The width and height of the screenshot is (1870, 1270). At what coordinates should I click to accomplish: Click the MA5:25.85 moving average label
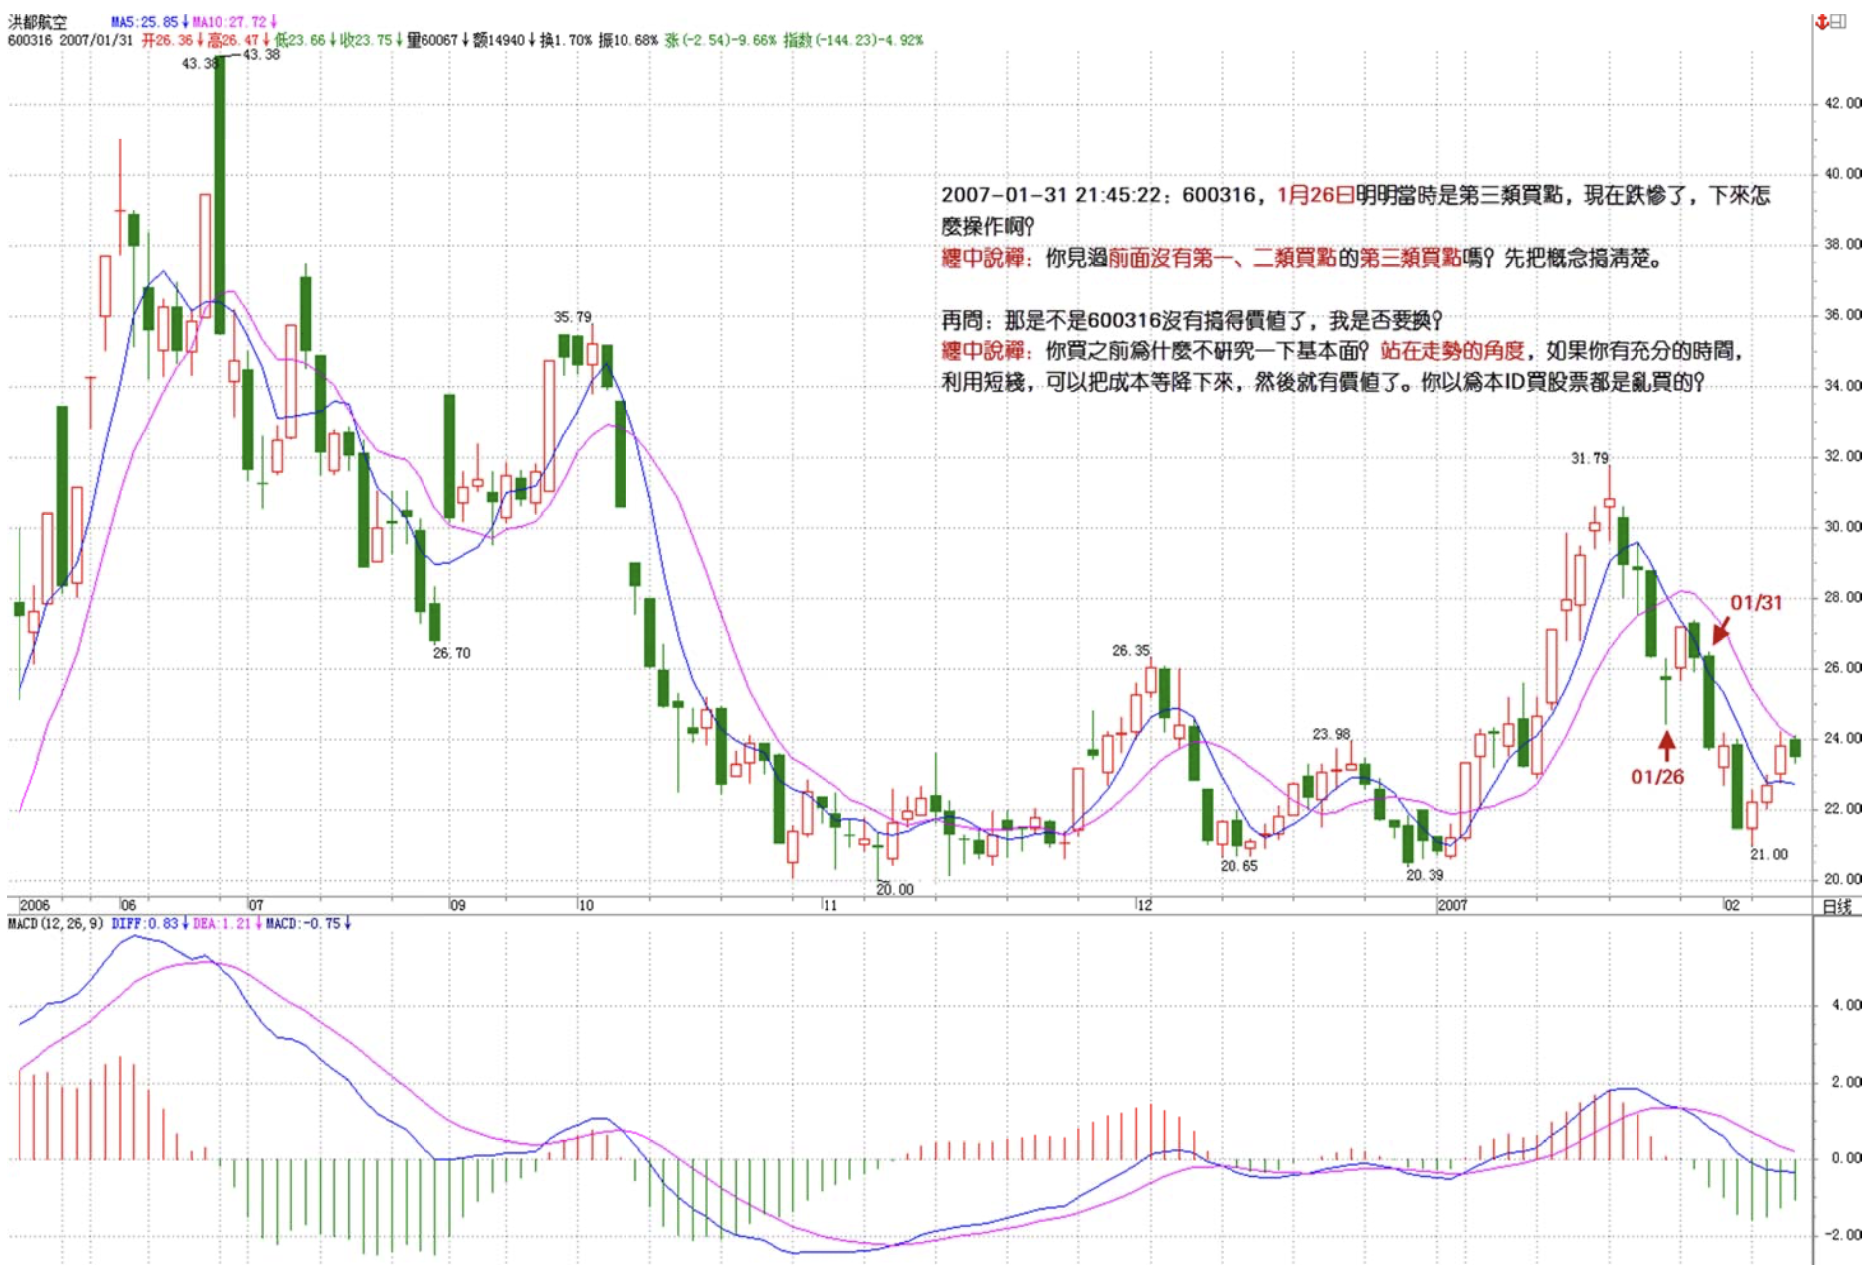pos(146,21)
